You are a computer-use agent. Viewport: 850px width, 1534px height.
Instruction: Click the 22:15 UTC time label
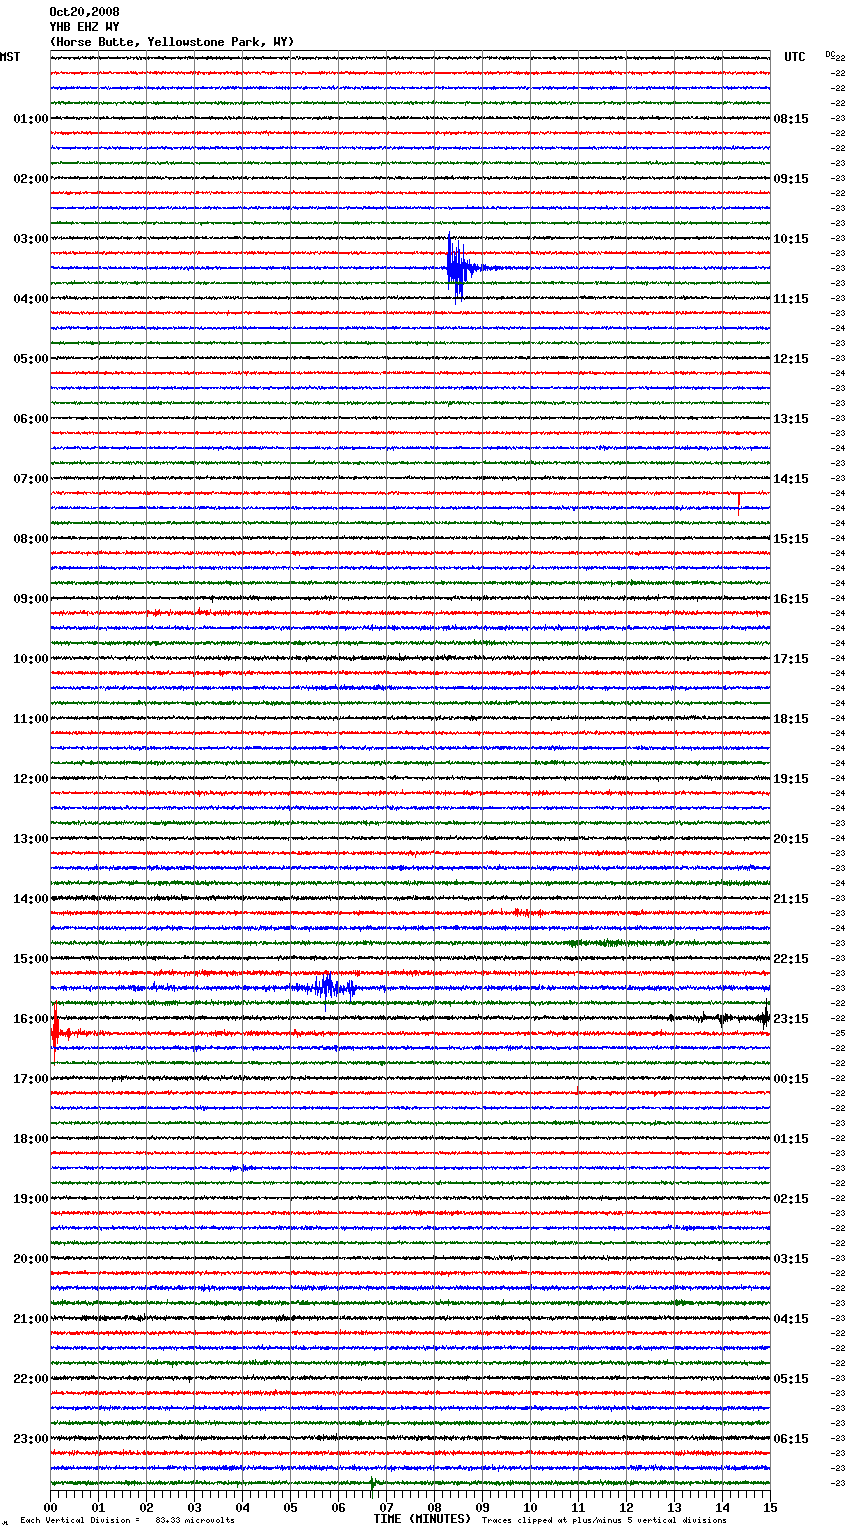click(x=791, y=959)
